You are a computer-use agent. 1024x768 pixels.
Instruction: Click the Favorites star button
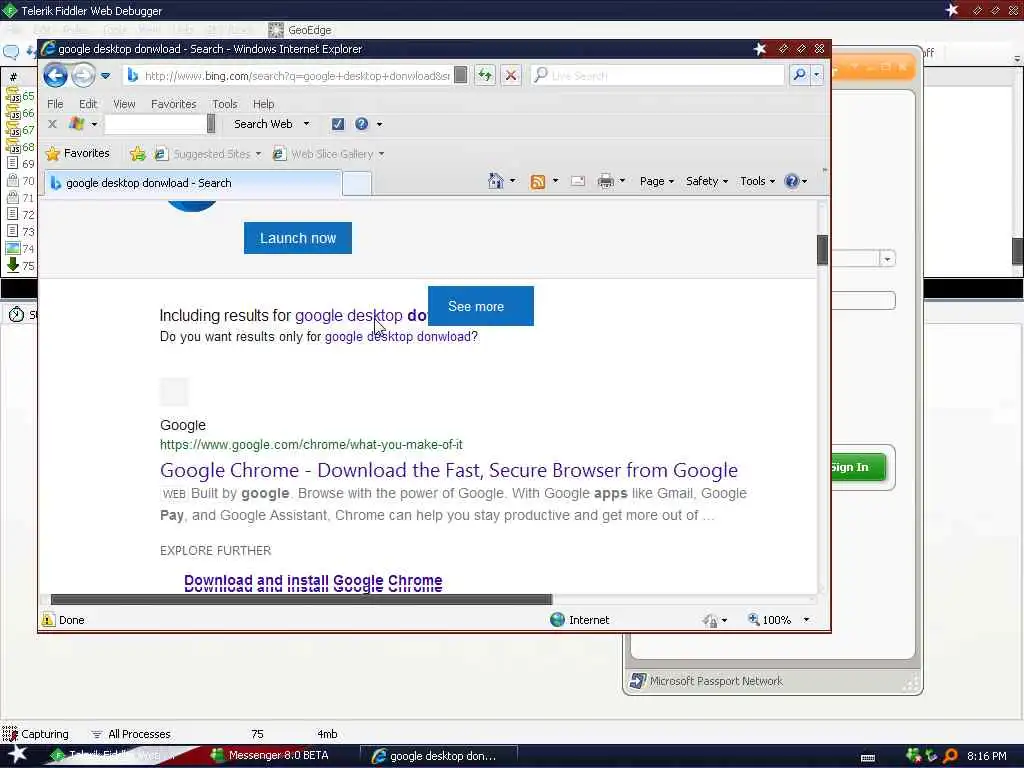78,153
